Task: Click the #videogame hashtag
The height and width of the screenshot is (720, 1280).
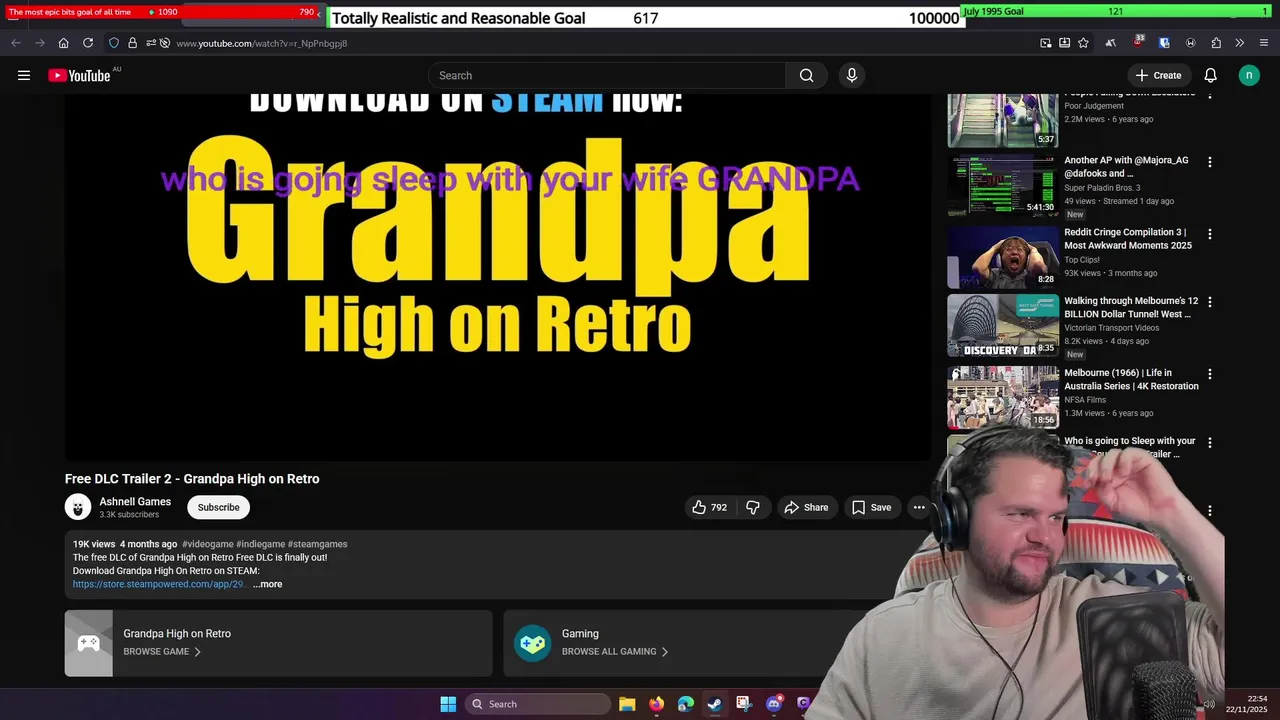Action: pos(207,544)
